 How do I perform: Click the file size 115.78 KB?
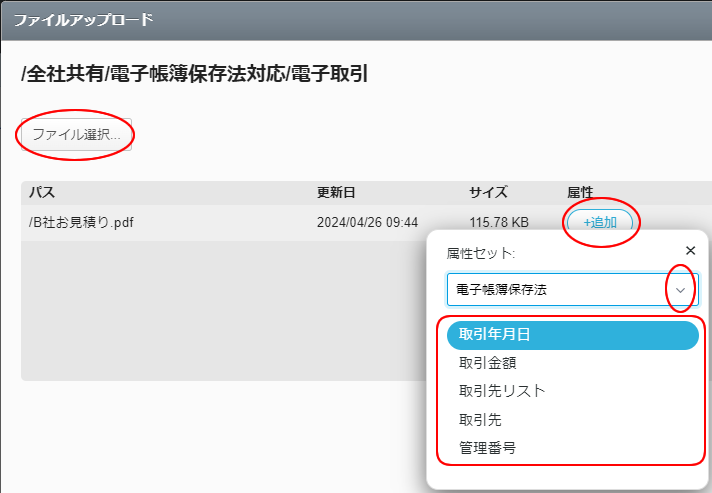pyautogui.click(x=499, y=222)
